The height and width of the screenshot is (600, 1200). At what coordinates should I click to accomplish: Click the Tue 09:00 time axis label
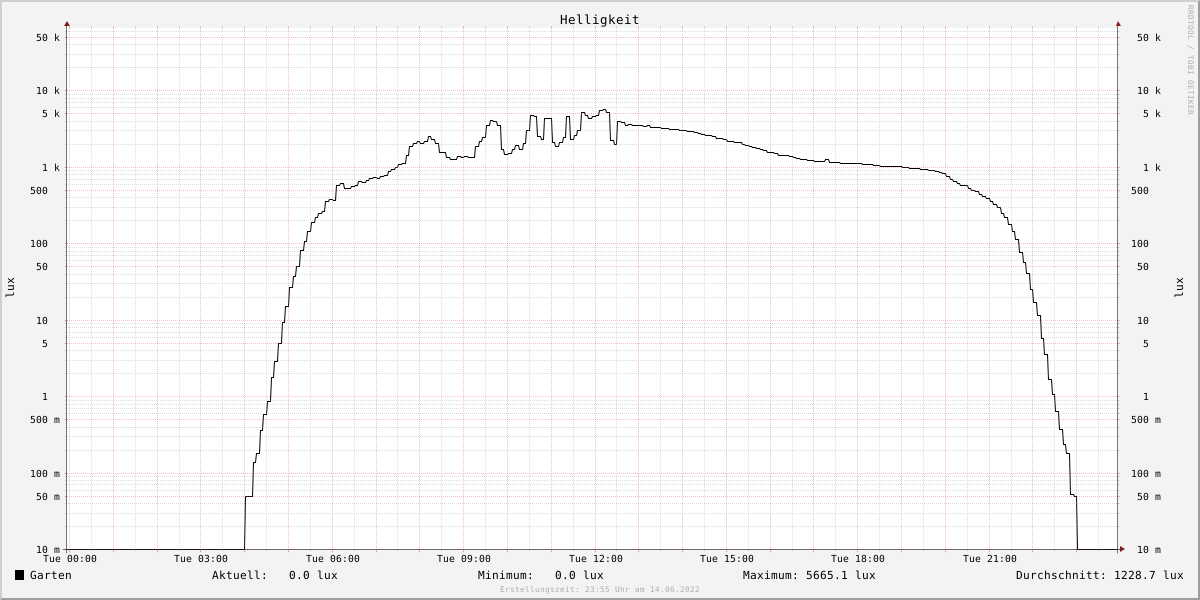click(464, 559)
